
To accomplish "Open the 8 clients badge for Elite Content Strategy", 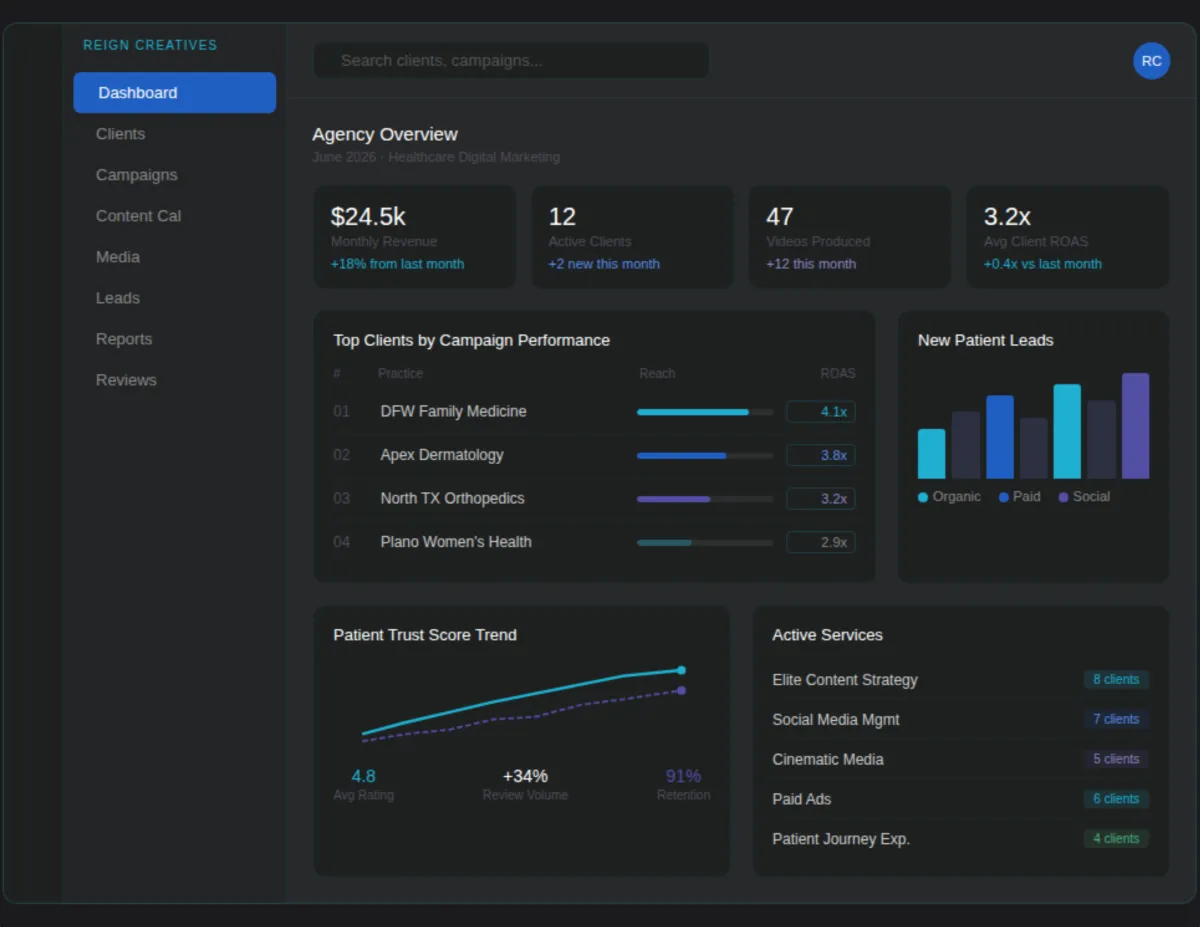I will click(x=1116, y=680).
